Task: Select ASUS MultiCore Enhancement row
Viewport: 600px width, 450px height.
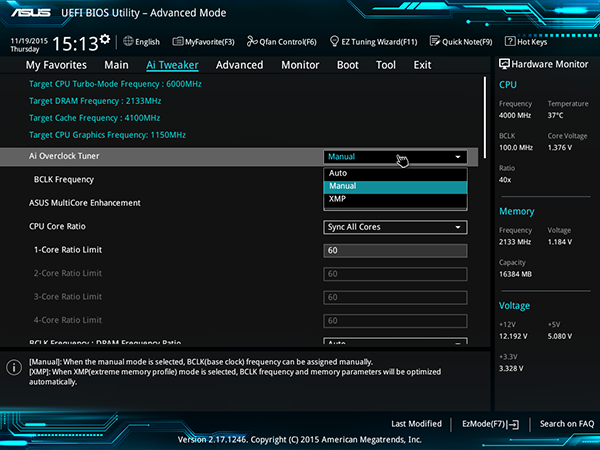Action: (x=85, y=203)
